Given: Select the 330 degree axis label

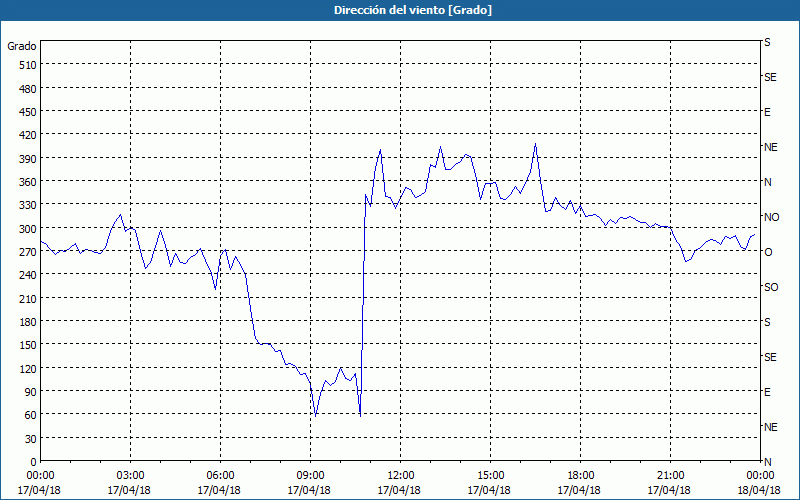Looking at the screenshot, I should coord(28,205).
